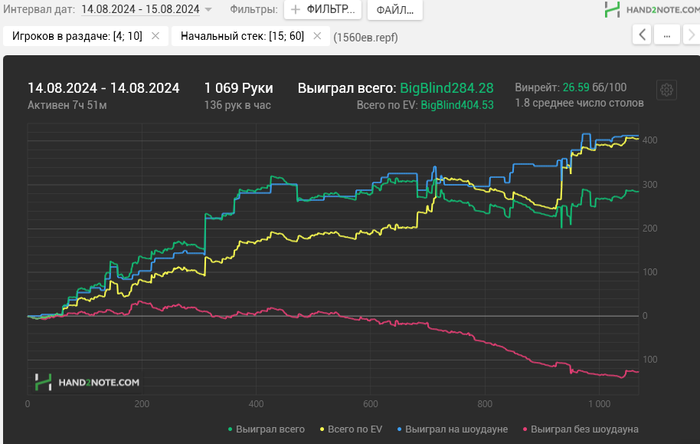The width and height of the screenshot is (700, 444).
Task: Open the date range dropdown arrow
Action: (208, 9)
